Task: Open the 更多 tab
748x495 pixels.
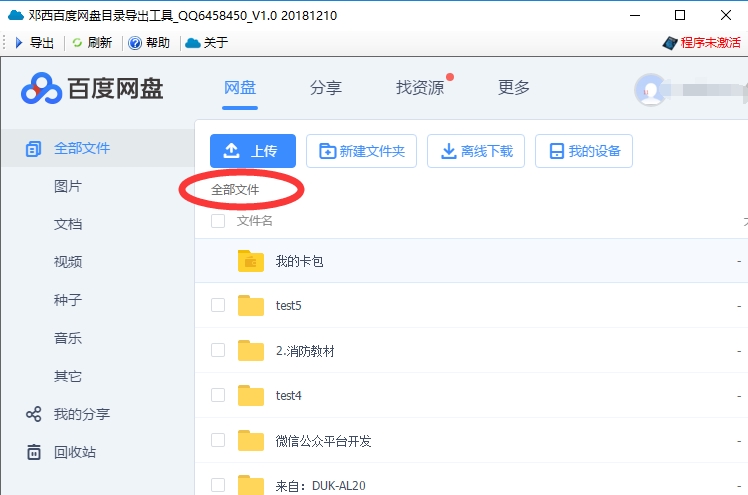Action: tap(514, 88)
